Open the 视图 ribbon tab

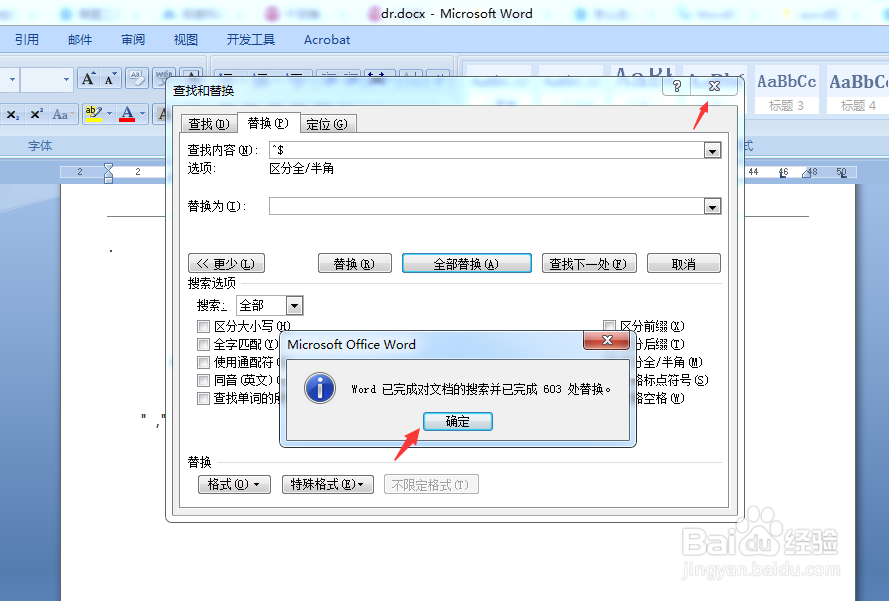186,40
